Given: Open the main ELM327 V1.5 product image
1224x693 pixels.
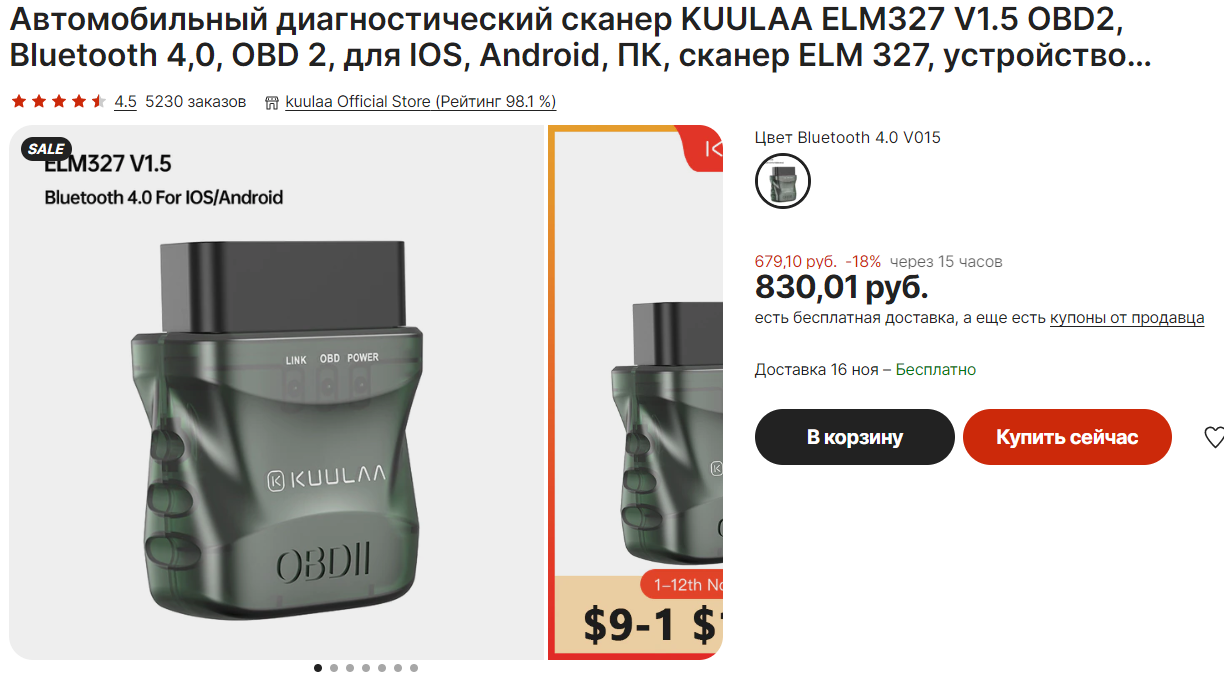Looking at the screenshot, I should [277, 393].
